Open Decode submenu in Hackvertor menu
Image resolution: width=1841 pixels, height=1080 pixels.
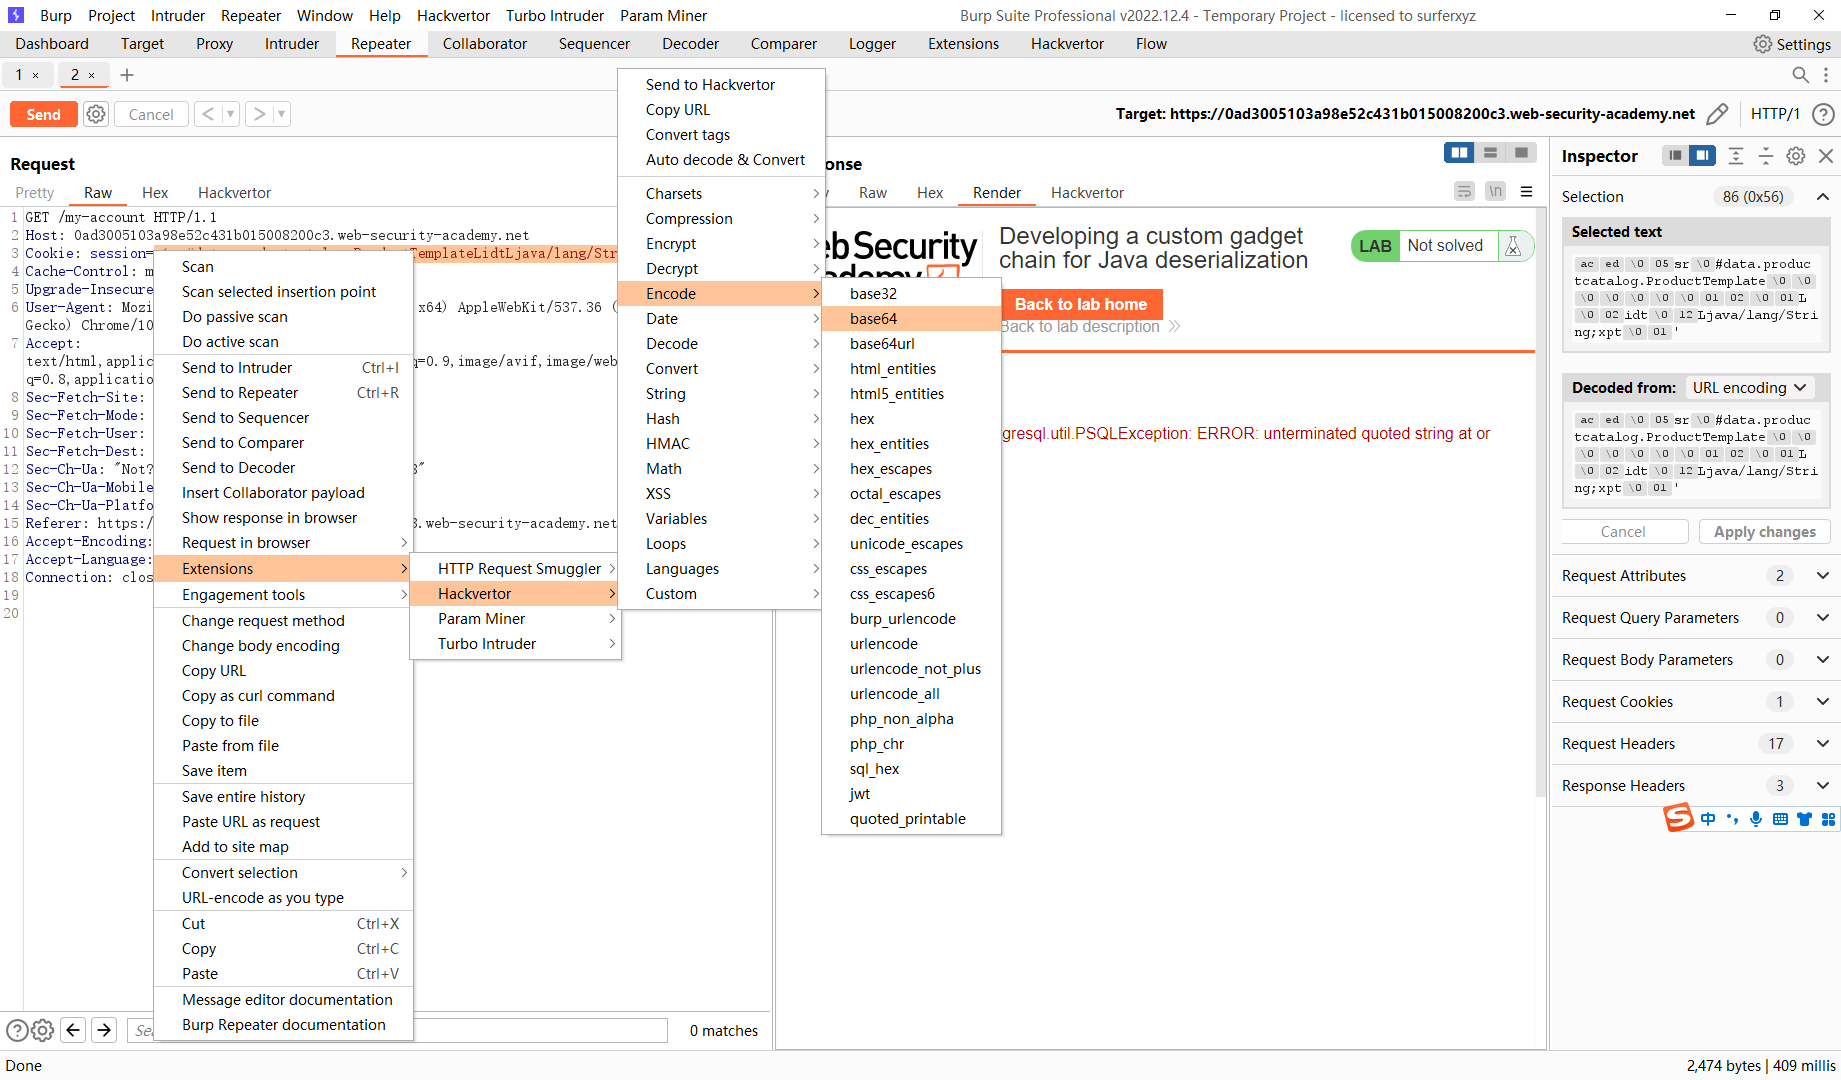(x=721, y=344)
